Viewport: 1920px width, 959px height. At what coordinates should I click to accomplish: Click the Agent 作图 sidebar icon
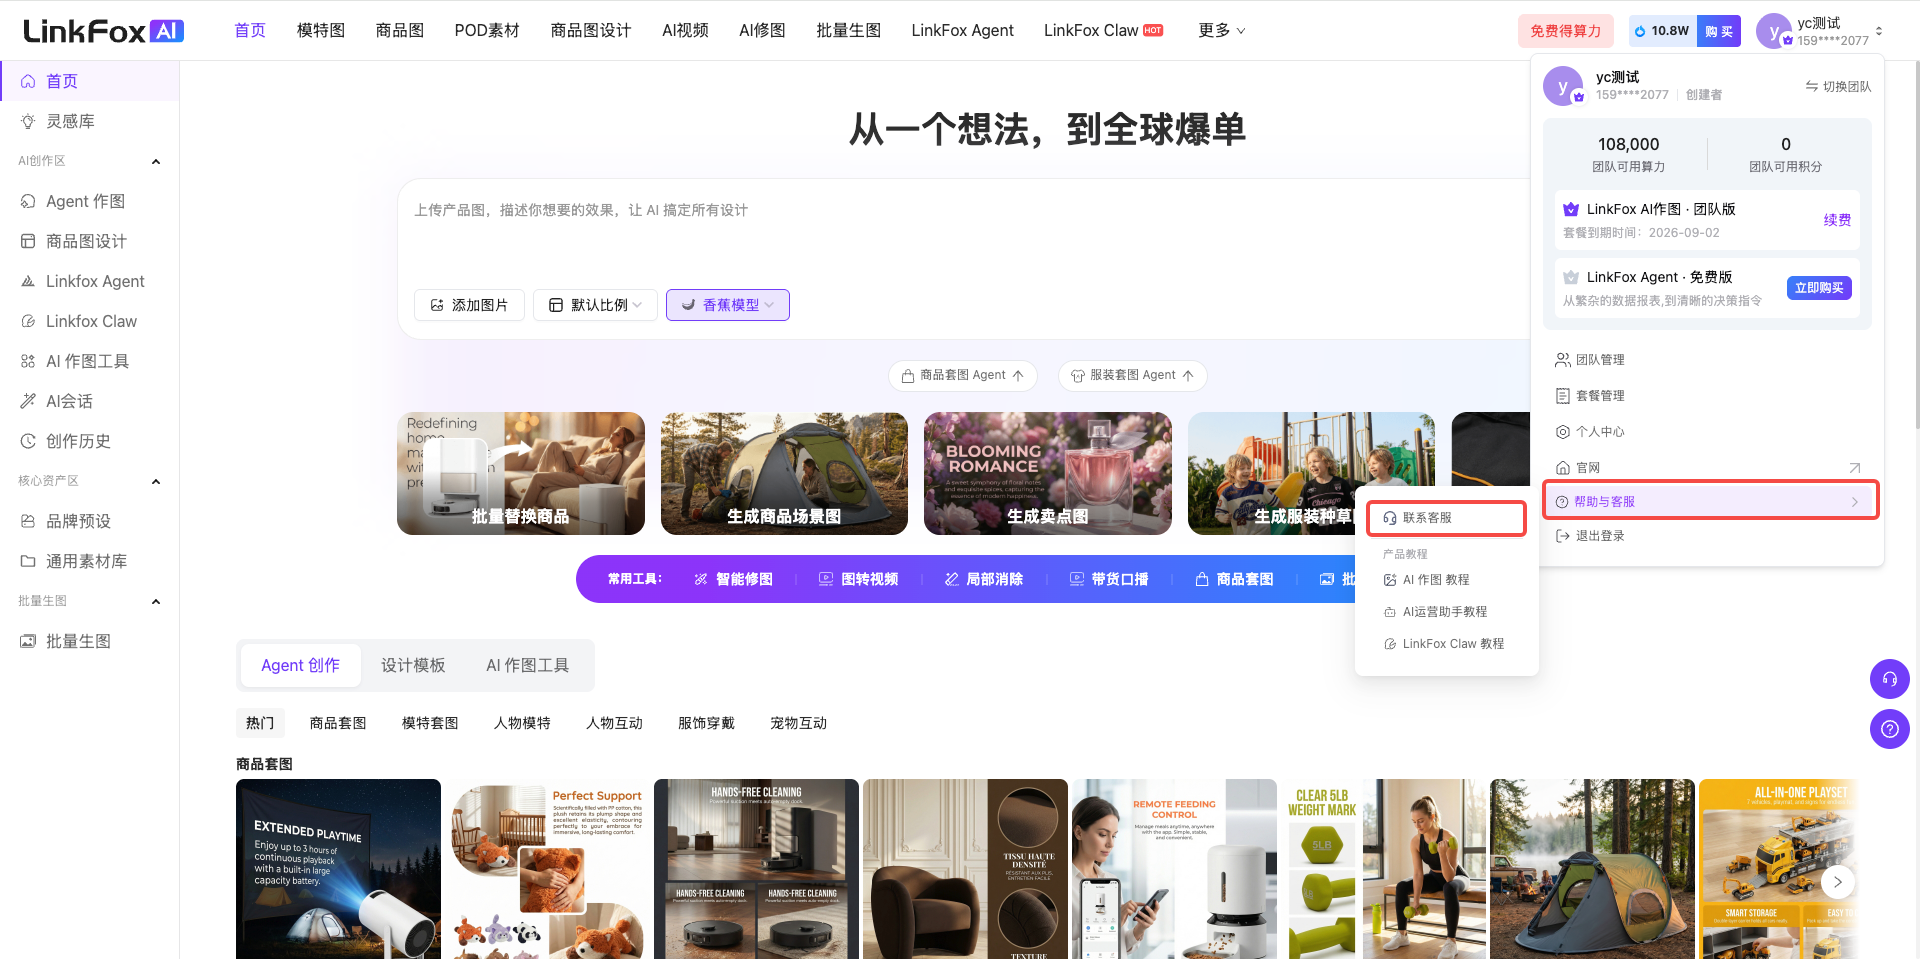28,201
